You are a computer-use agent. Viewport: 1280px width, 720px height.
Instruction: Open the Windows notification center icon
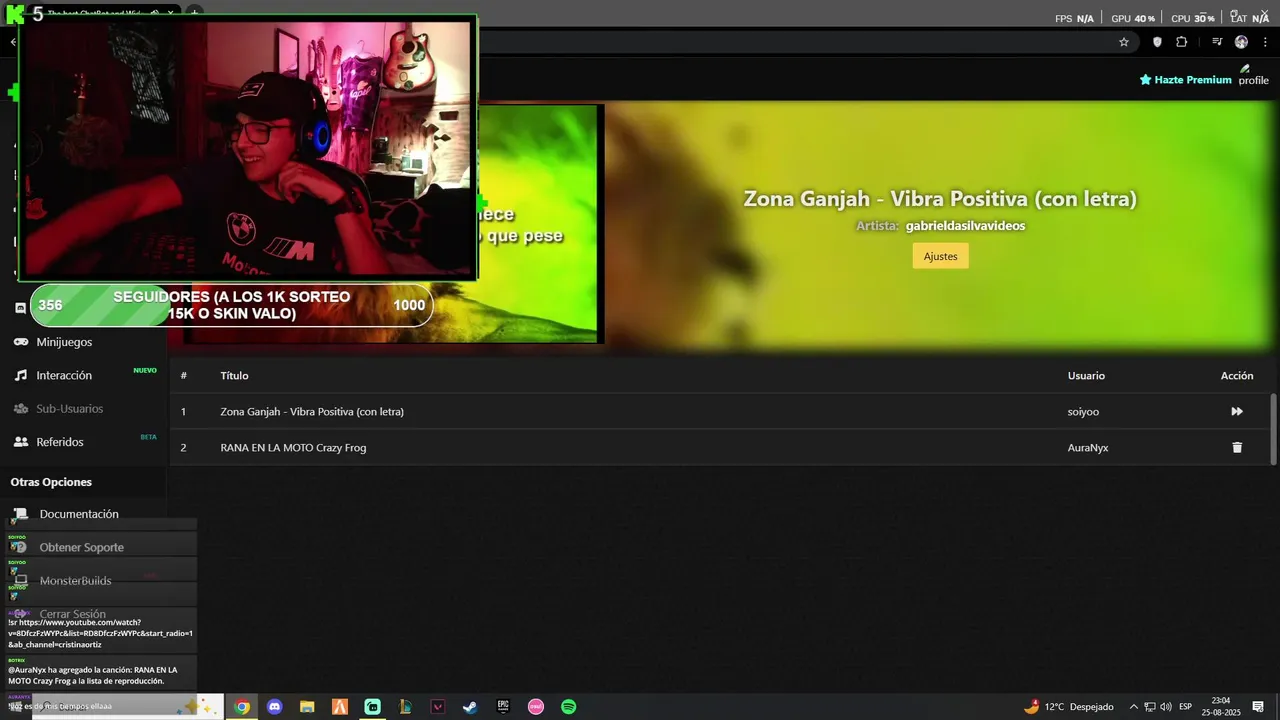[1258, 707]
